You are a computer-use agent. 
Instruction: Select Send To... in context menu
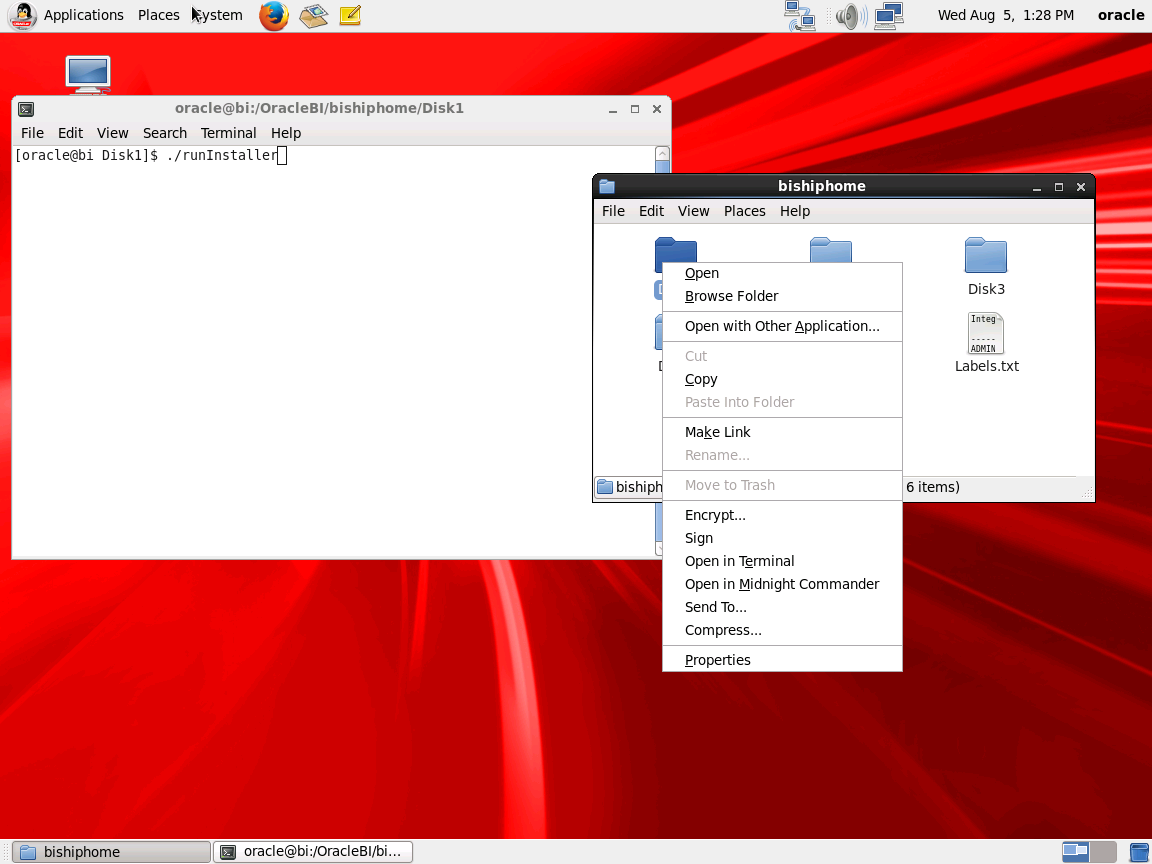pyautogui.click(x=782, y=607)
